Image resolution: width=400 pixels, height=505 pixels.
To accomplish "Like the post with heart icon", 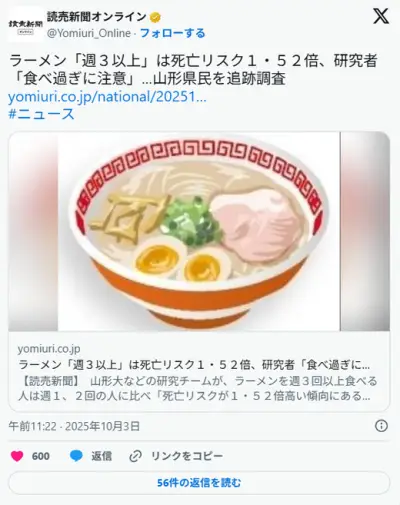I will (x=17, y=456).
